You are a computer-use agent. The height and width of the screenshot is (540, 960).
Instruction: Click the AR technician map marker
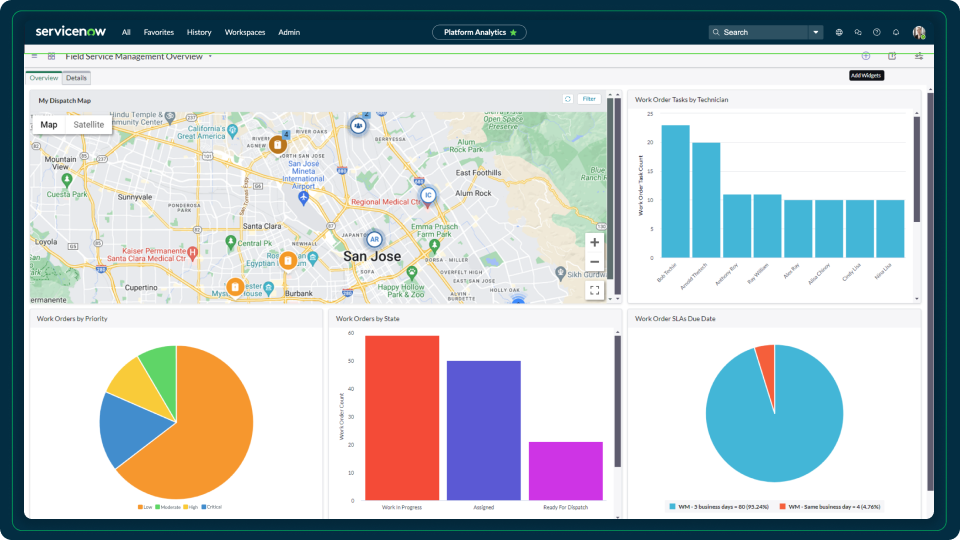click(x=374, y=240)
